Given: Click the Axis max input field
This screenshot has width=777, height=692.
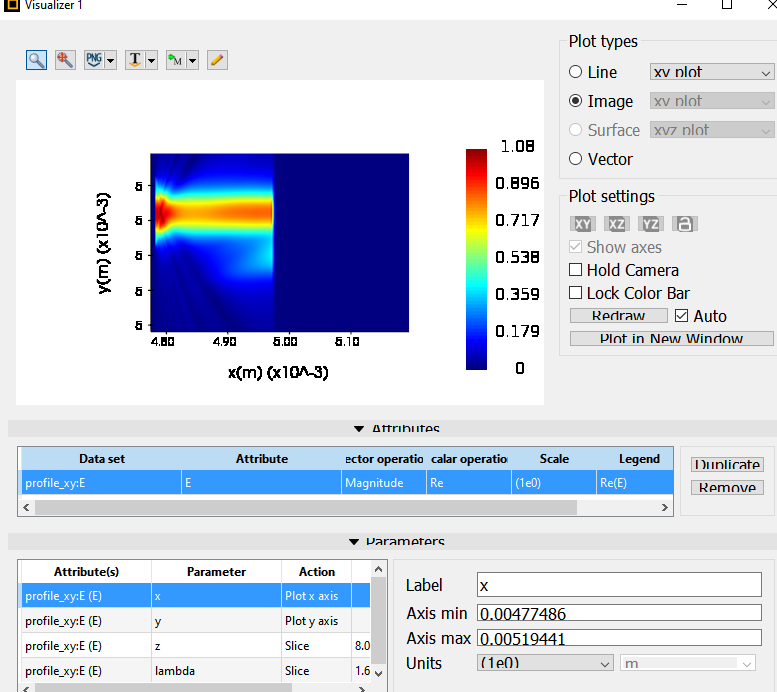Looking at the screenshot, I should coord(619,637).
